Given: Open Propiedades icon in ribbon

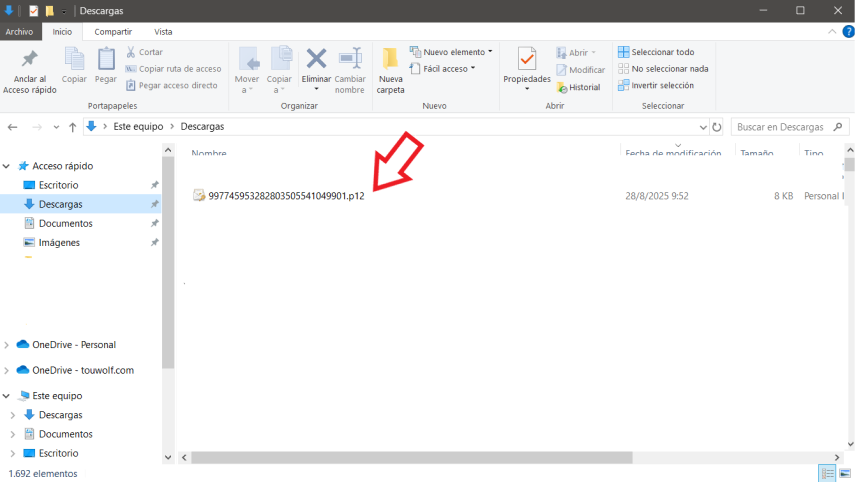Looking at the screenshot, I should pyautogui.click(x=527, y=60).
